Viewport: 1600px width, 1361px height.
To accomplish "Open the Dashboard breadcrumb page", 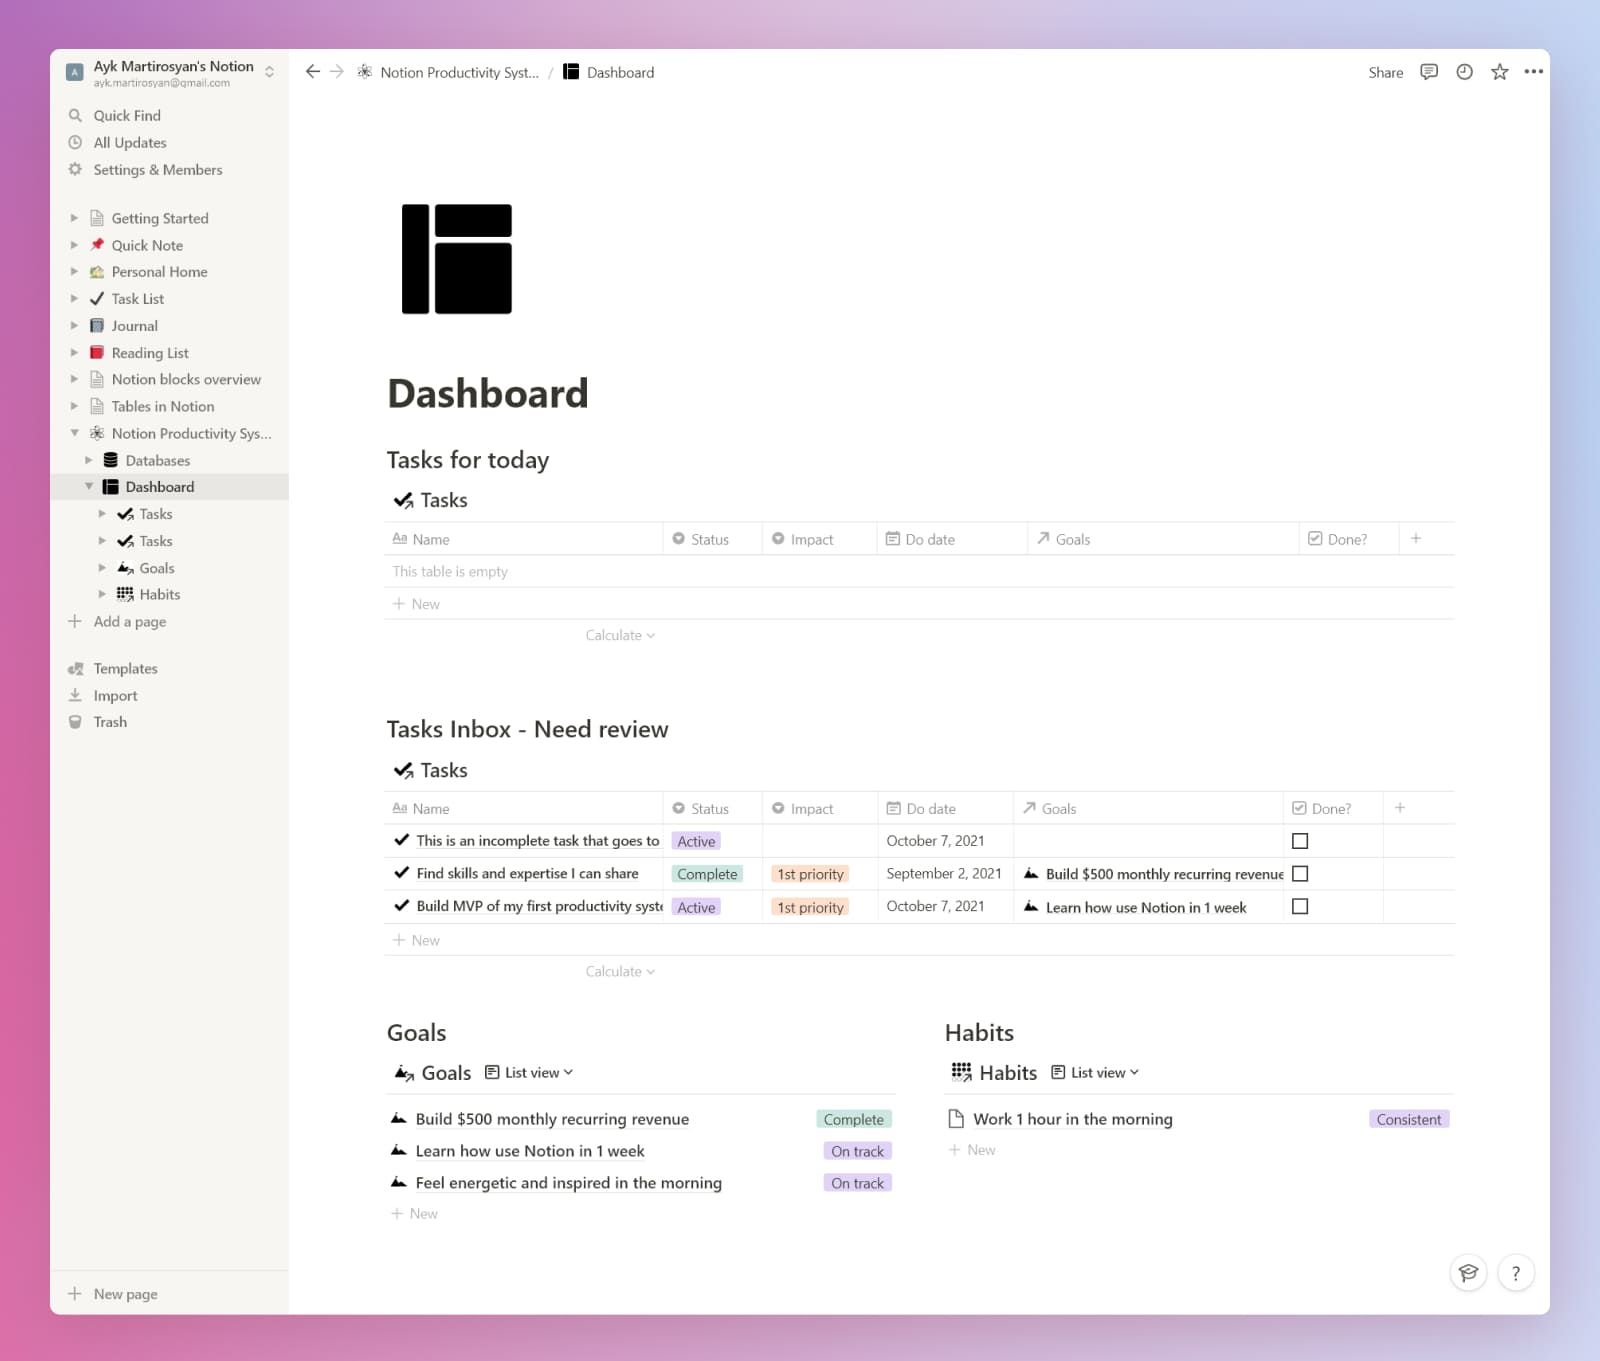I will coord(619,72).
